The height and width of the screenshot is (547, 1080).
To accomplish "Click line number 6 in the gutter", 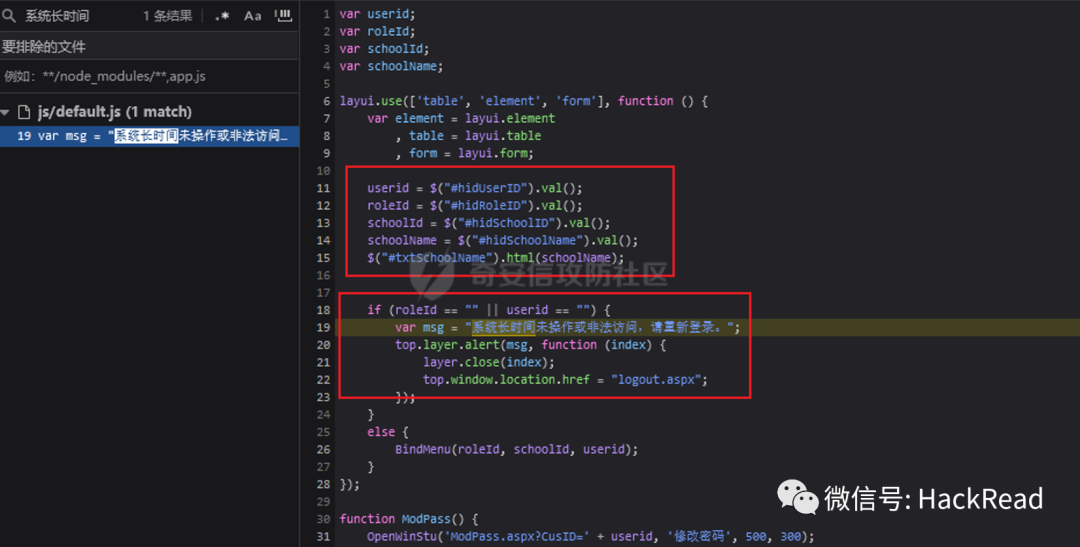I will [326, 101].
